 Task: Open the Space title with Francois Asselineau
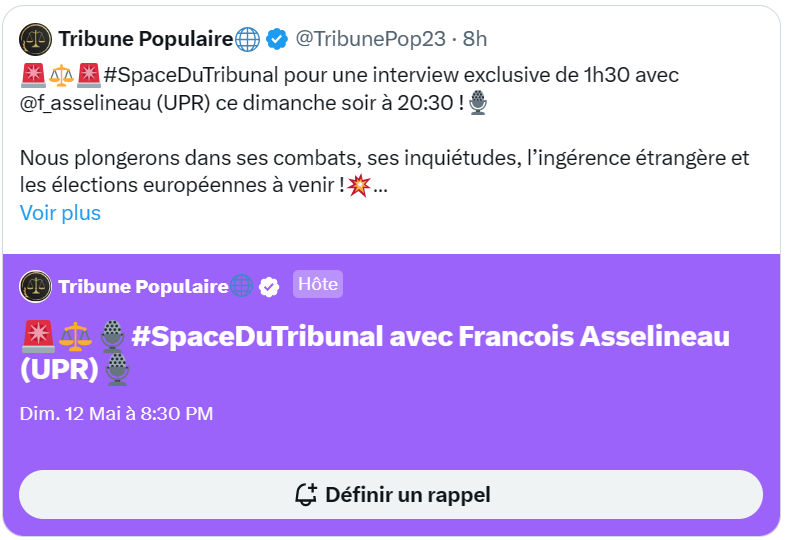374,353
